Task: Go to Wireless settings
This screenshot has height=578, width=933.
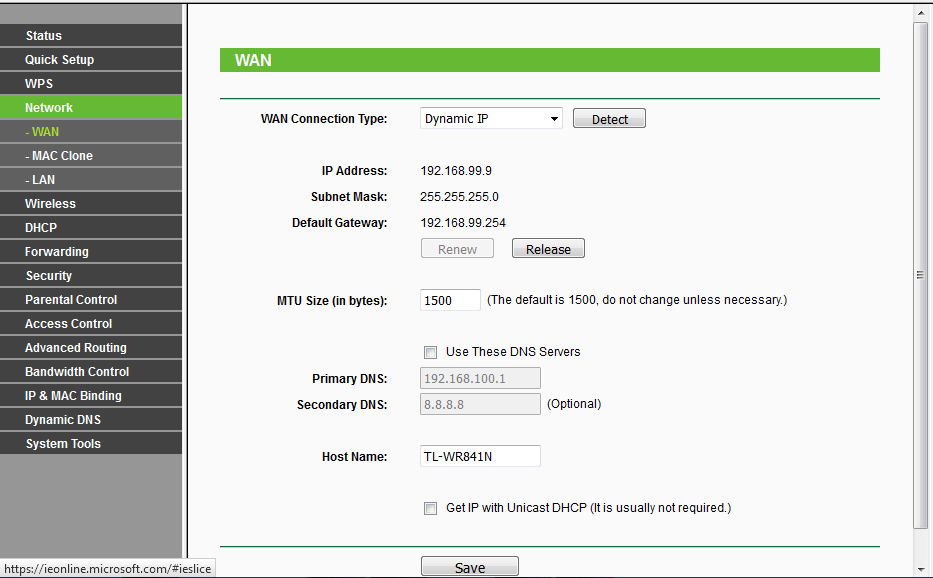Action: coord(91,204)
